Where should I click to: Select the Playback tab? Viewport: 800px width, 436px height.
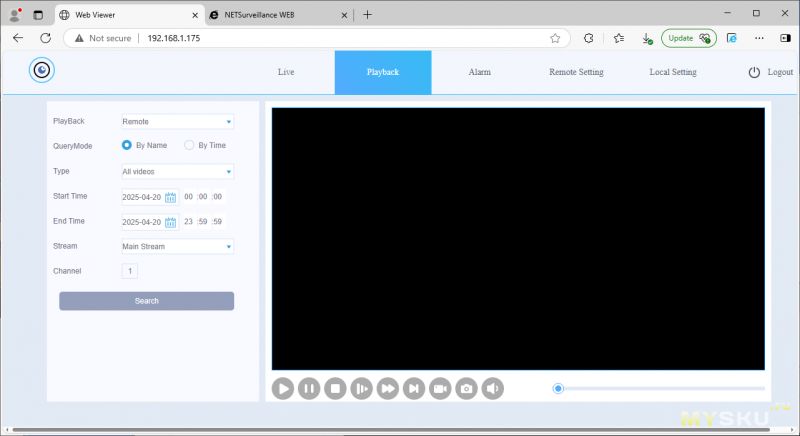click(x=383, y=72)
